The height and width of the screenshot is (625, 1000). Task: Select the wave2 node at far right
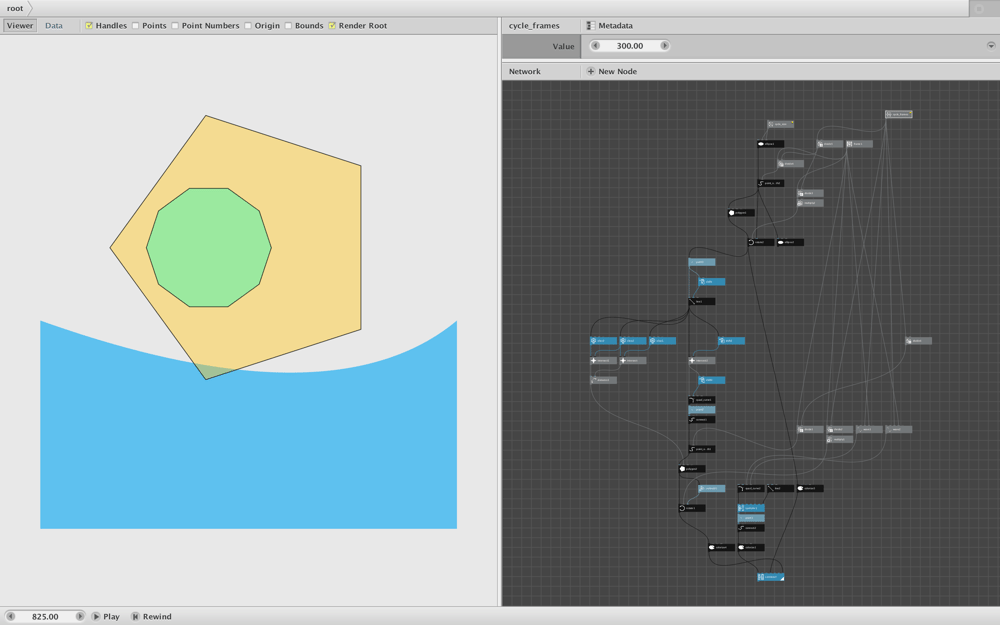[899, 429]
